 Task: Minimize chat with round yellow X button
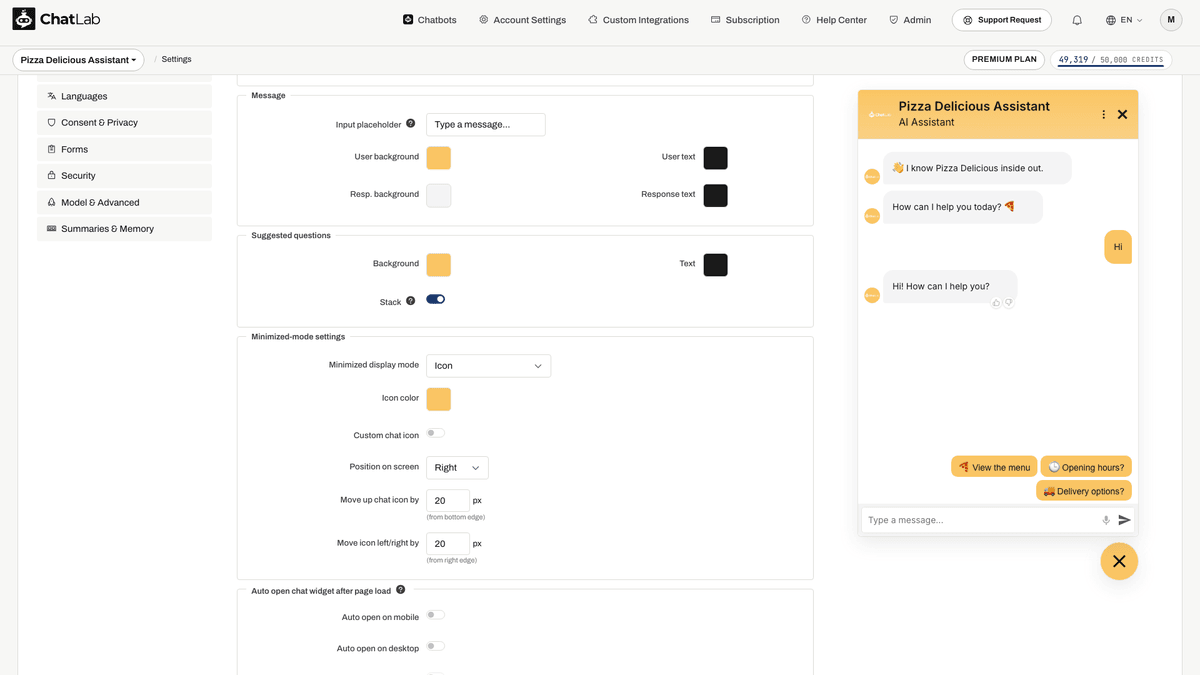1119,561
